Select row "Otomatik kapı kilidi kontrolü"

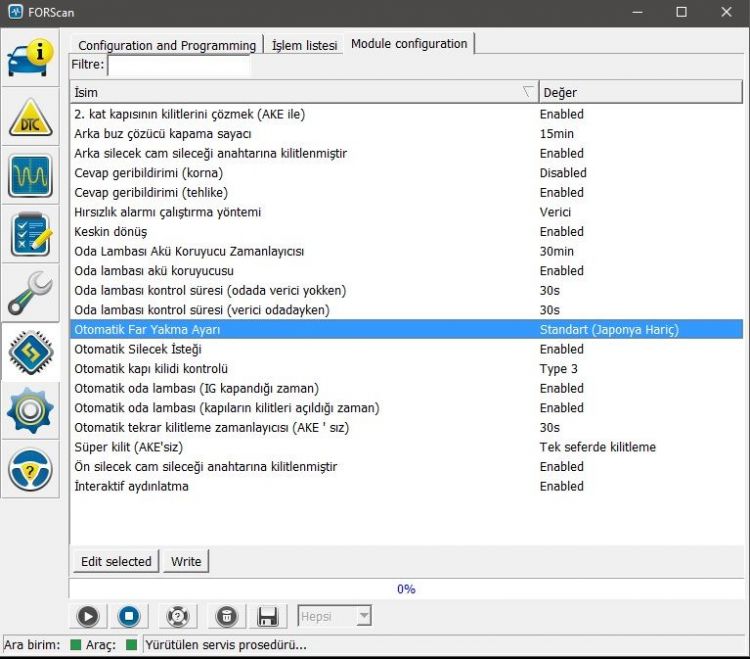coord(407,369)
